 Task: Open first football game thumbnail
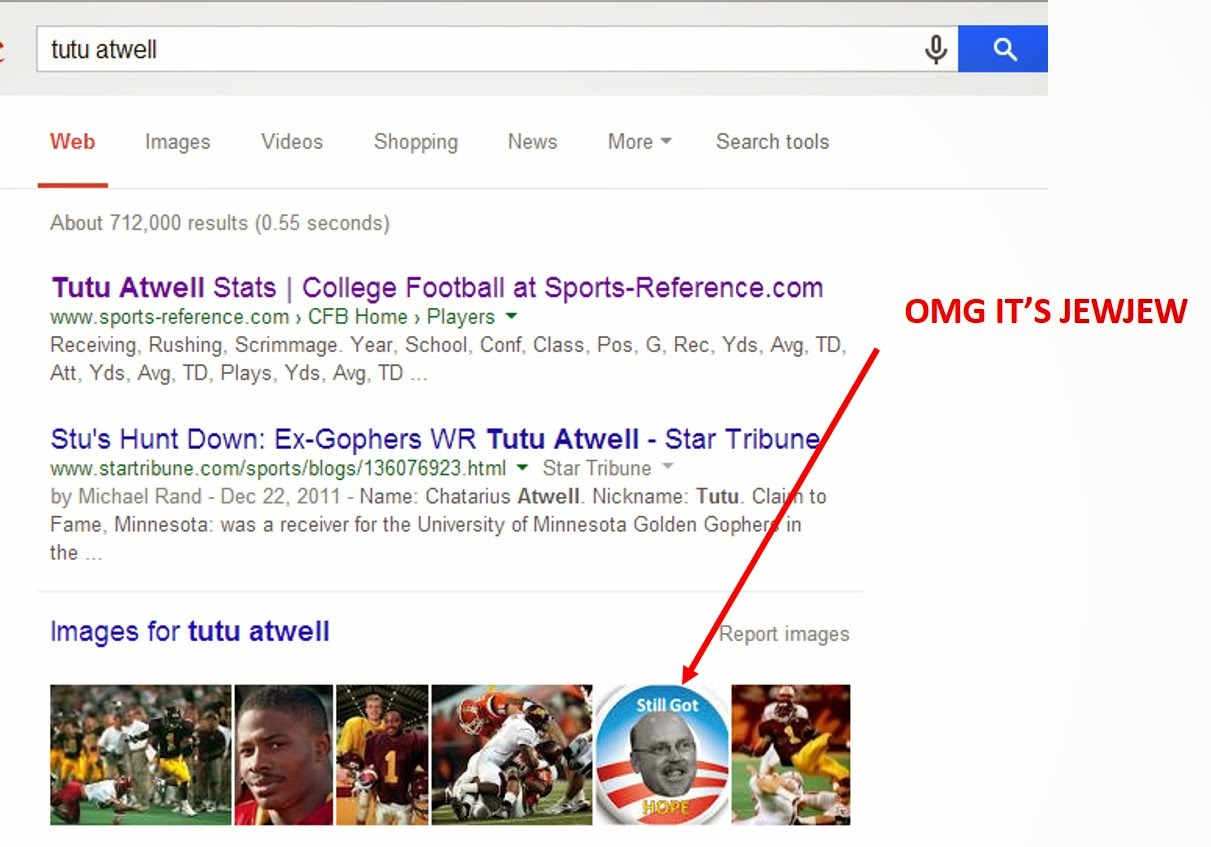tap(140, 754)
